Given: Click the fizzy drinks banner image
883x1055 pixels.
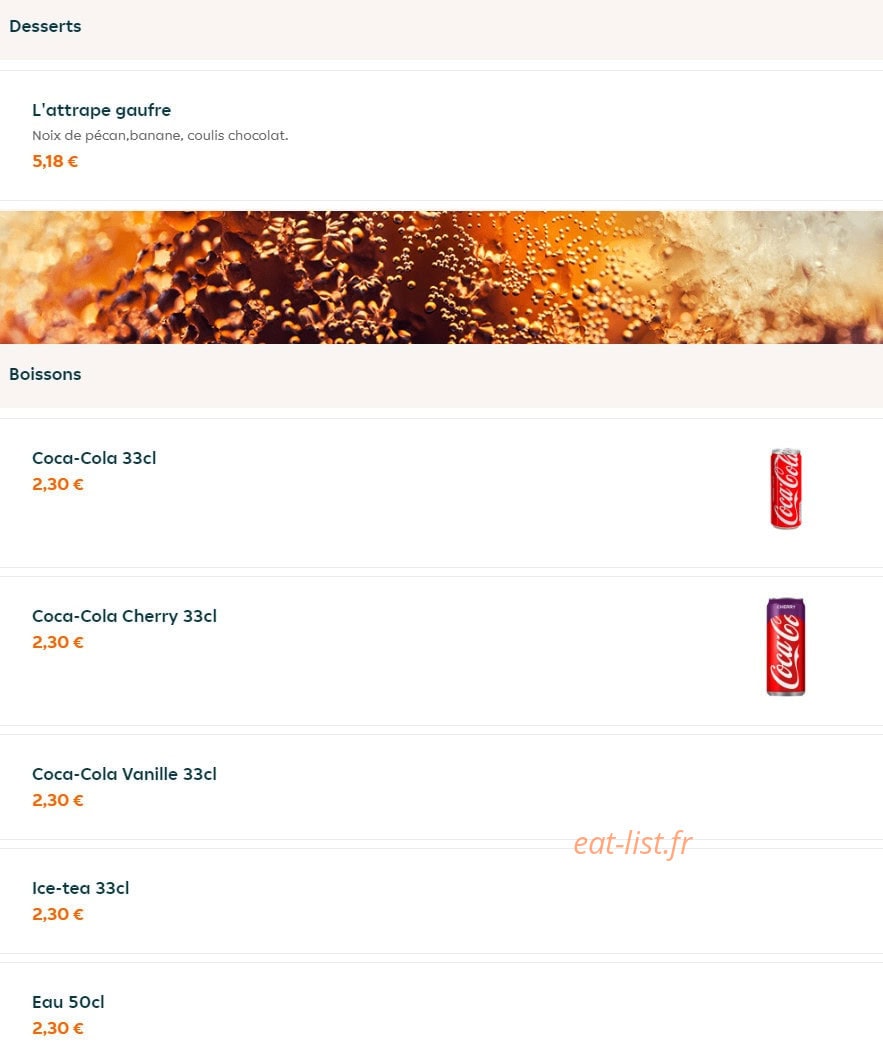Looking at the screenshot, I should coord(442,277).
